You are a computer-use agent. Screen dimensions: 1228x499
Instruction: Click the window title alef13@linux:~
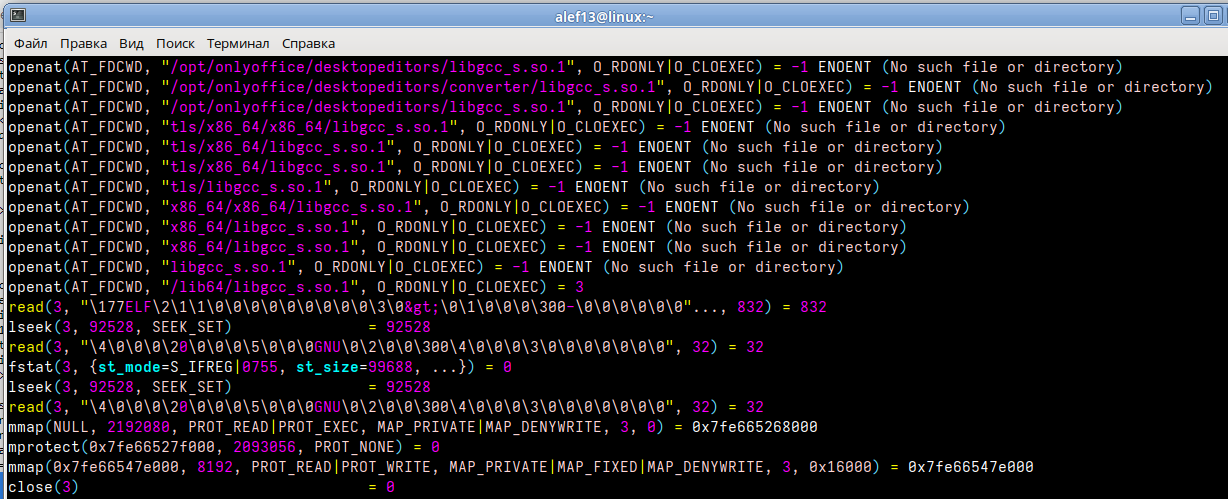pos(604,17)
